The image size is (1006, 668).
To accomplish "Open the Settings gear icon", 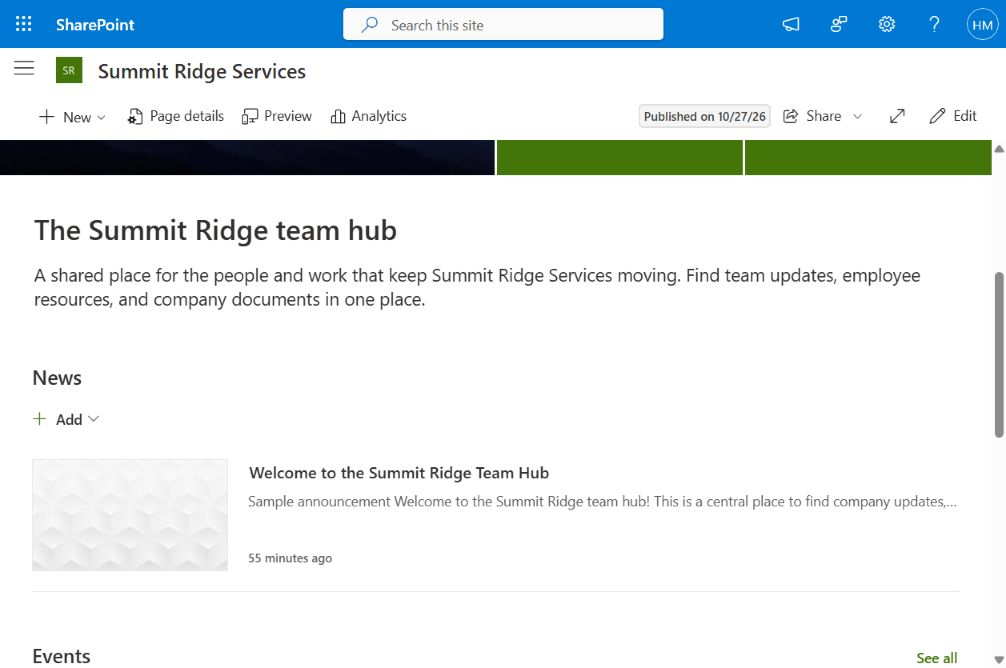I will coord(887,24).
